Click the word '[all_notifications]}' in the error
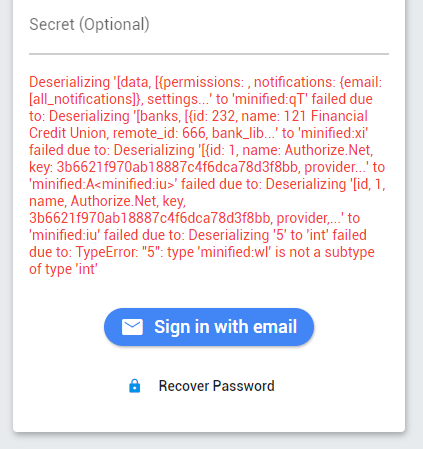 tap(86, 99)
